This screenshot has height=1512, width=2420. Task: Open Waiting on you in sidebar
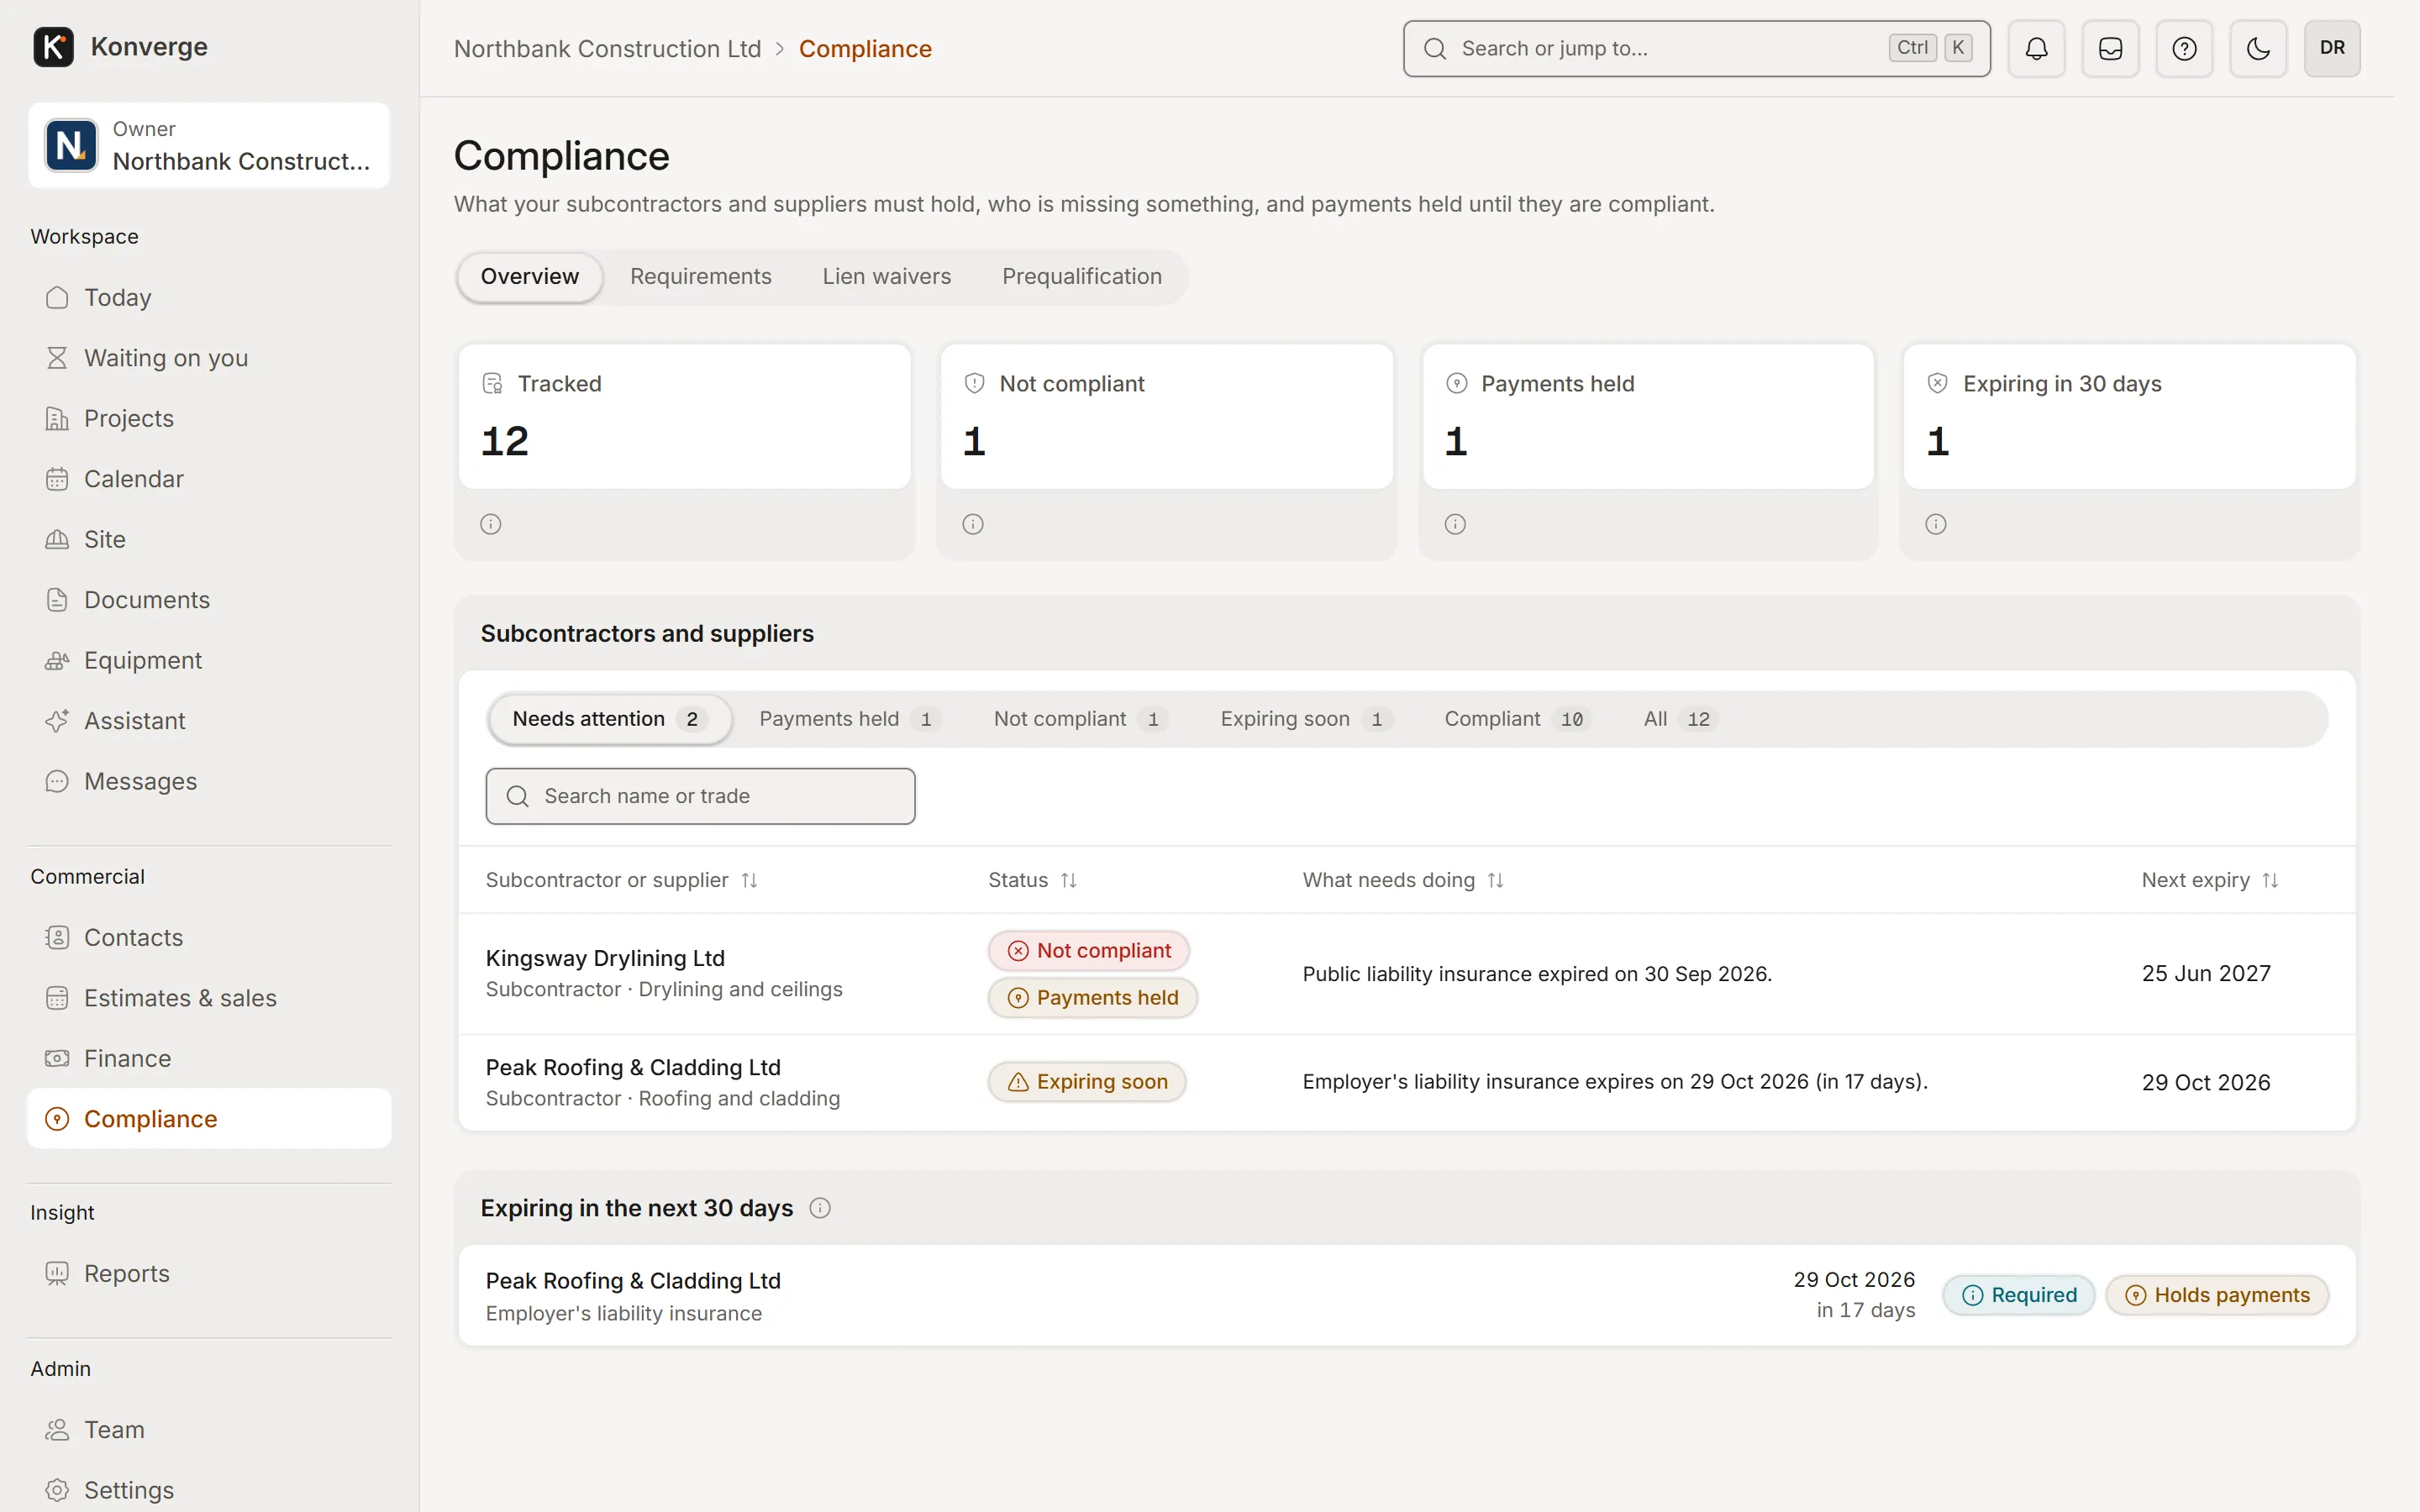(209, 358)
